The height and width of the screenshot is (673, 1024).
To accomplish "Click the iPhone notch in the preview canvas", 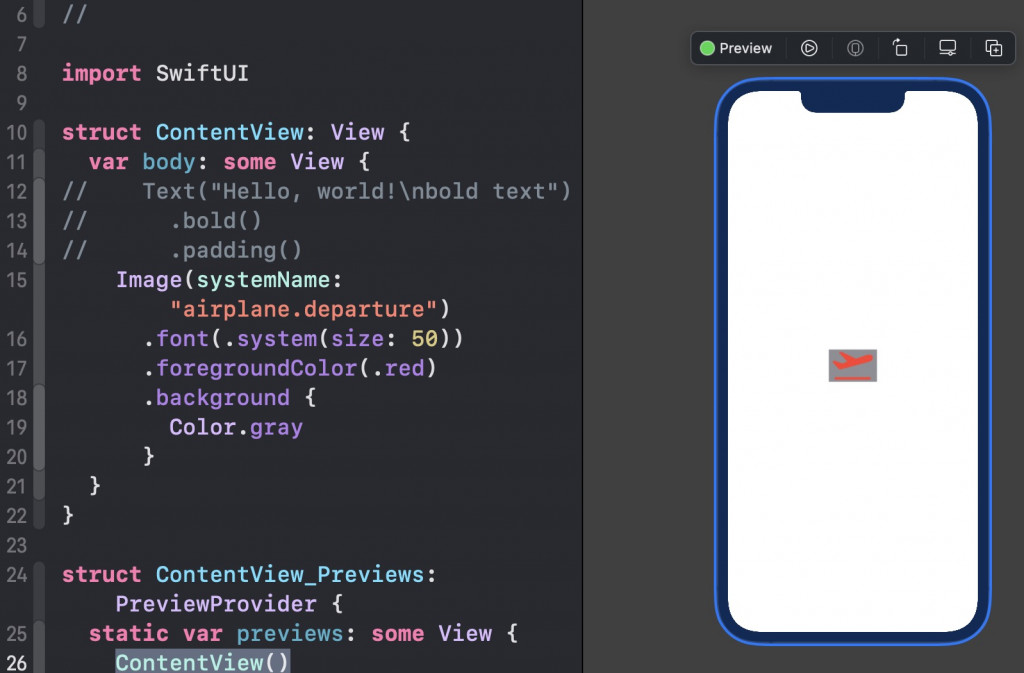I will (x=852, y=101).
